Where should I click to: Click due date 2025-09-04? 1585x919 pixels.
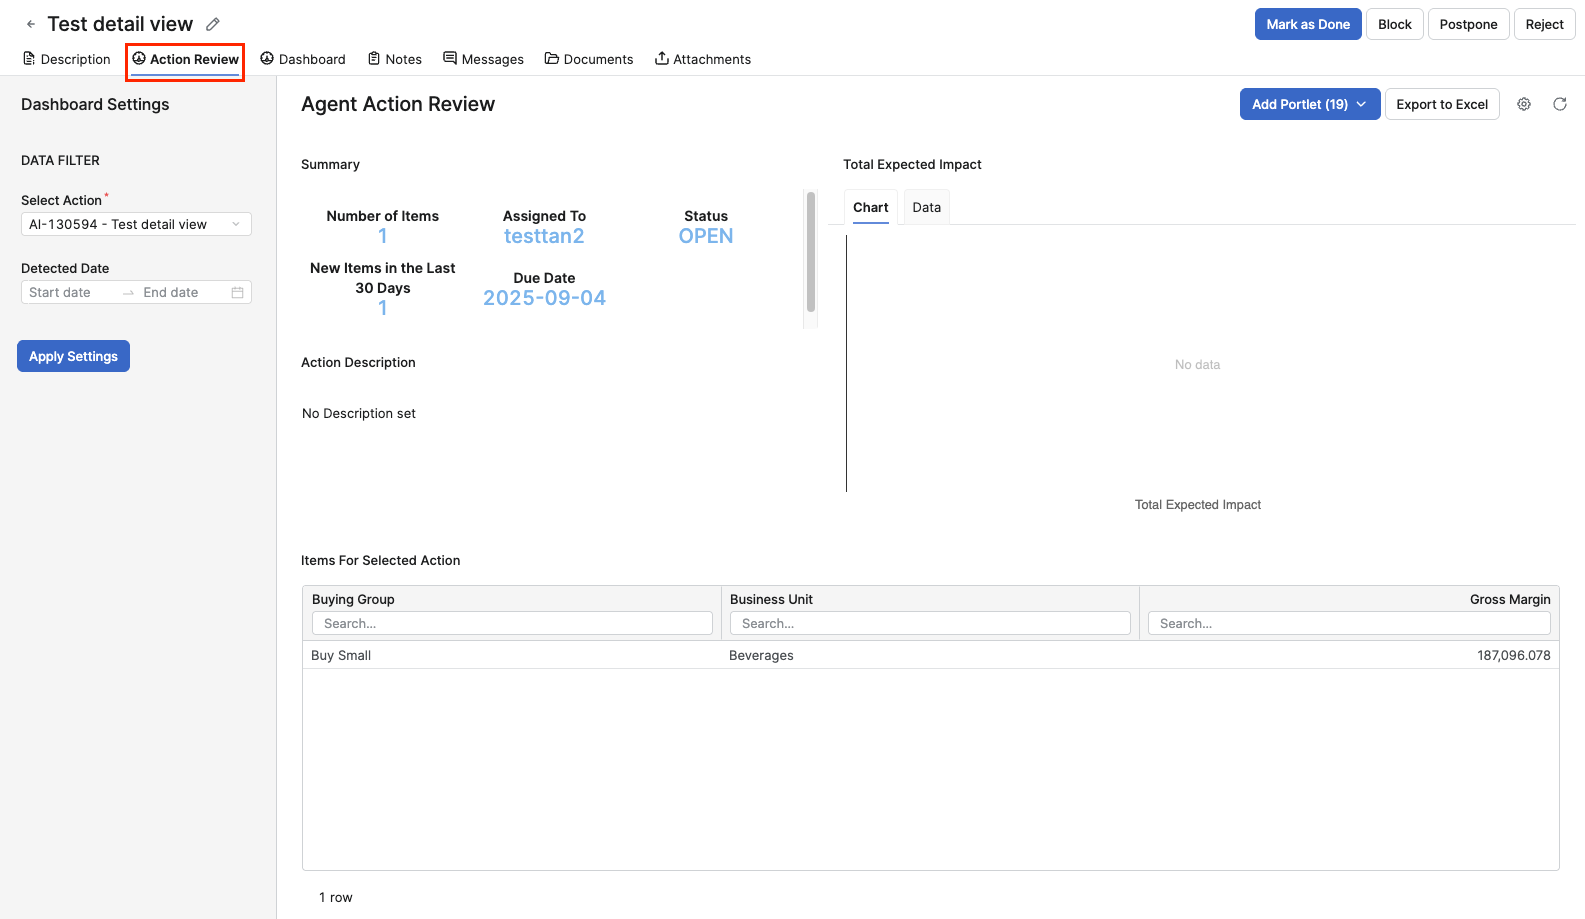pos(544,298)
